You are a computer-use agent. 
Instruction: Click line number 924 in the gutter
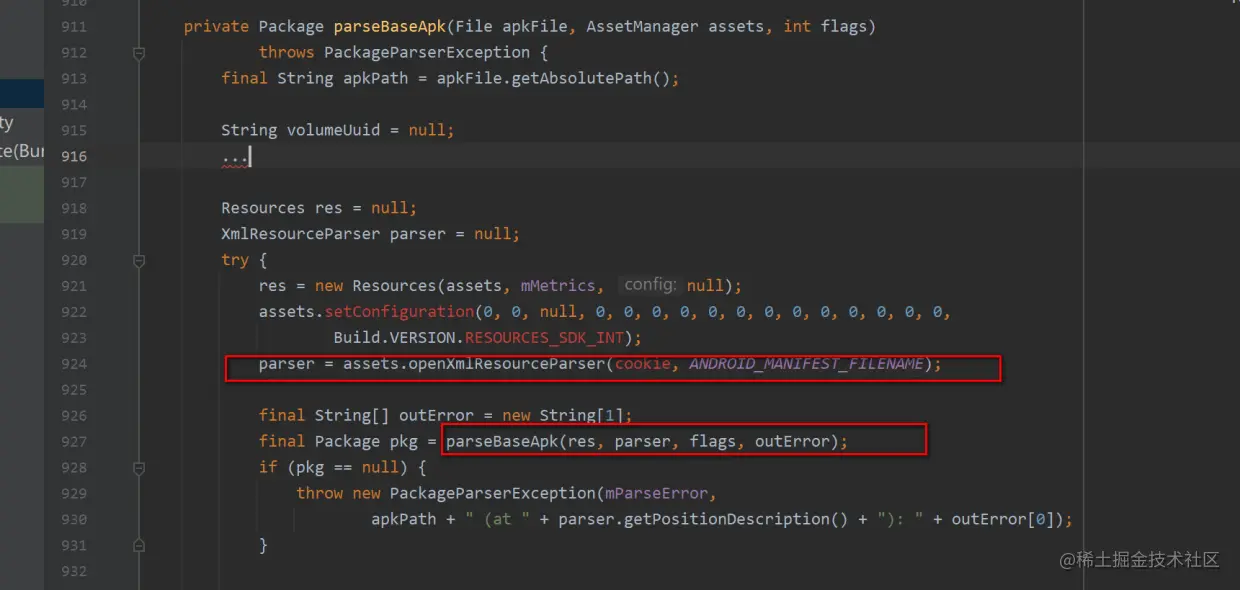73,364
